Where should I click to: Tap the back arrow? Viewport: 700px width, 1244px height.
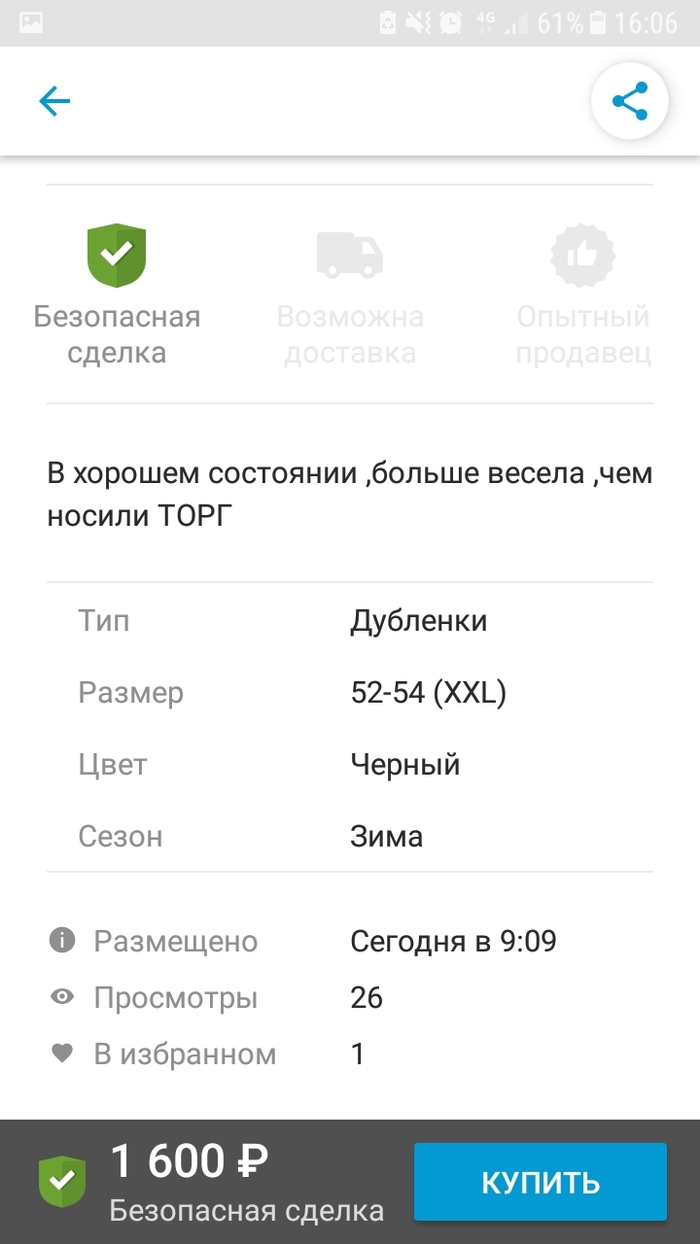[x=54, y=101]
